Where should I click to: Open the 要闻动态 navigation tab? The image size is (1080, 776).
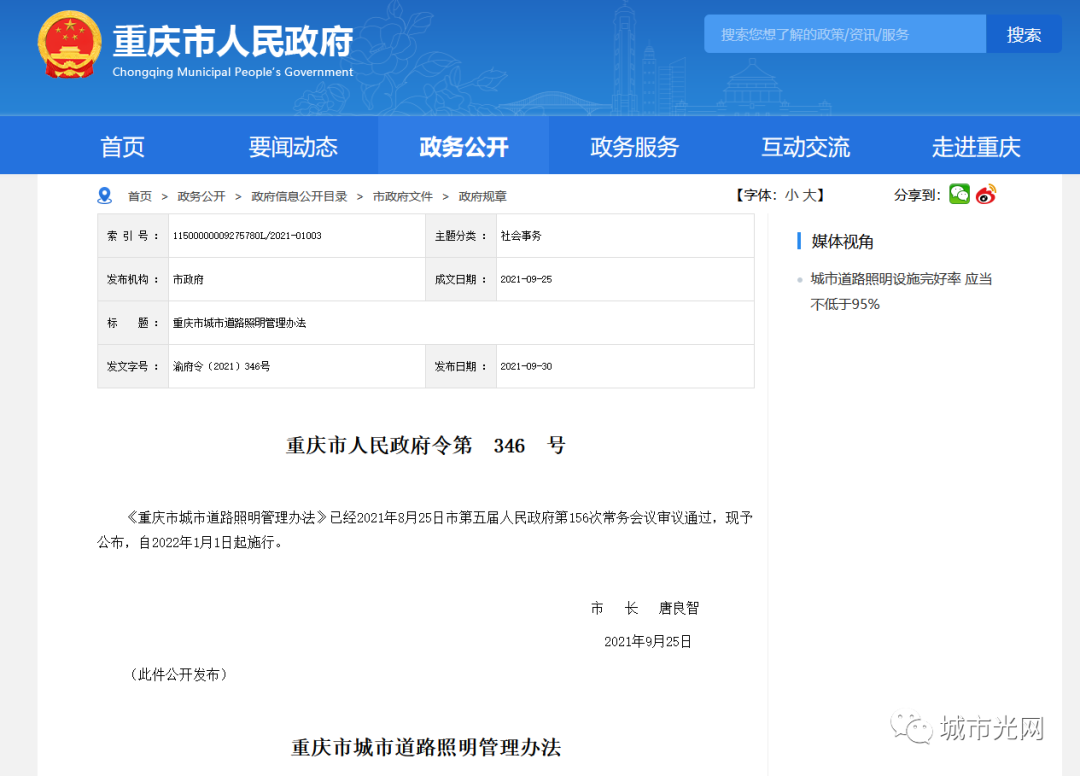click(293, 147)
